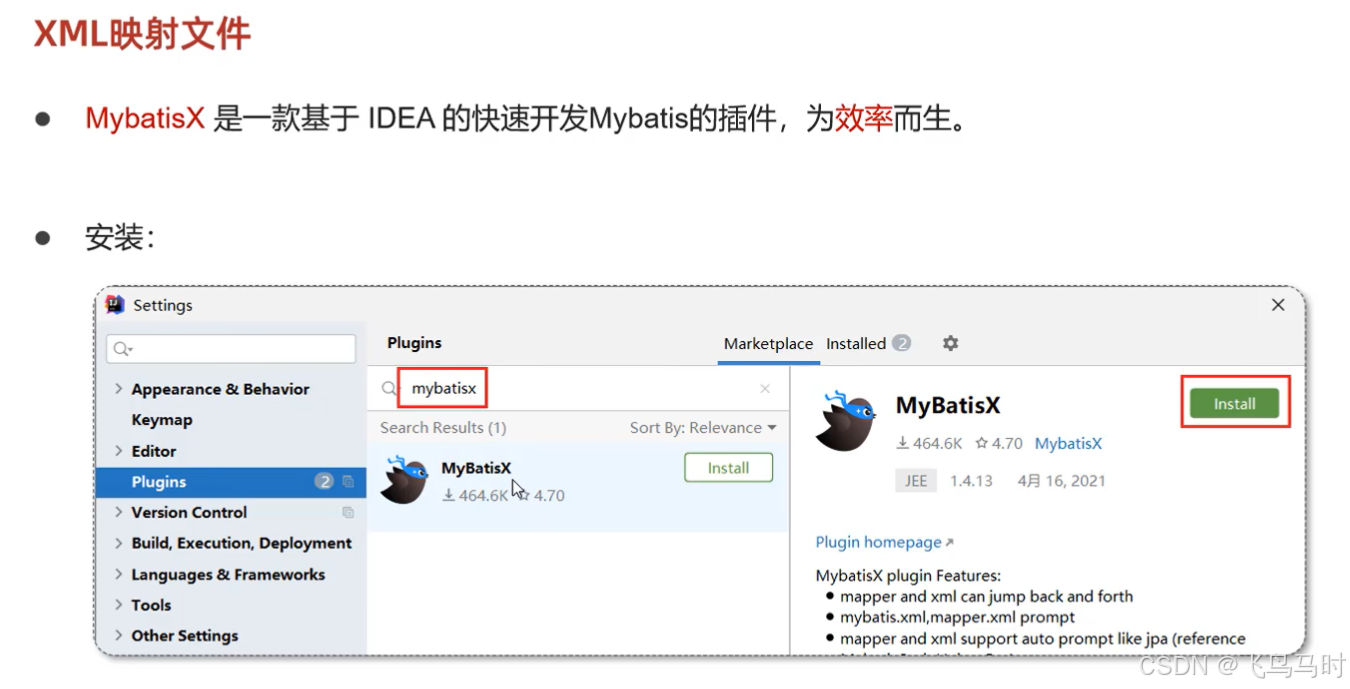
Task: Expand the Version Control node
Action: [119, 512]
